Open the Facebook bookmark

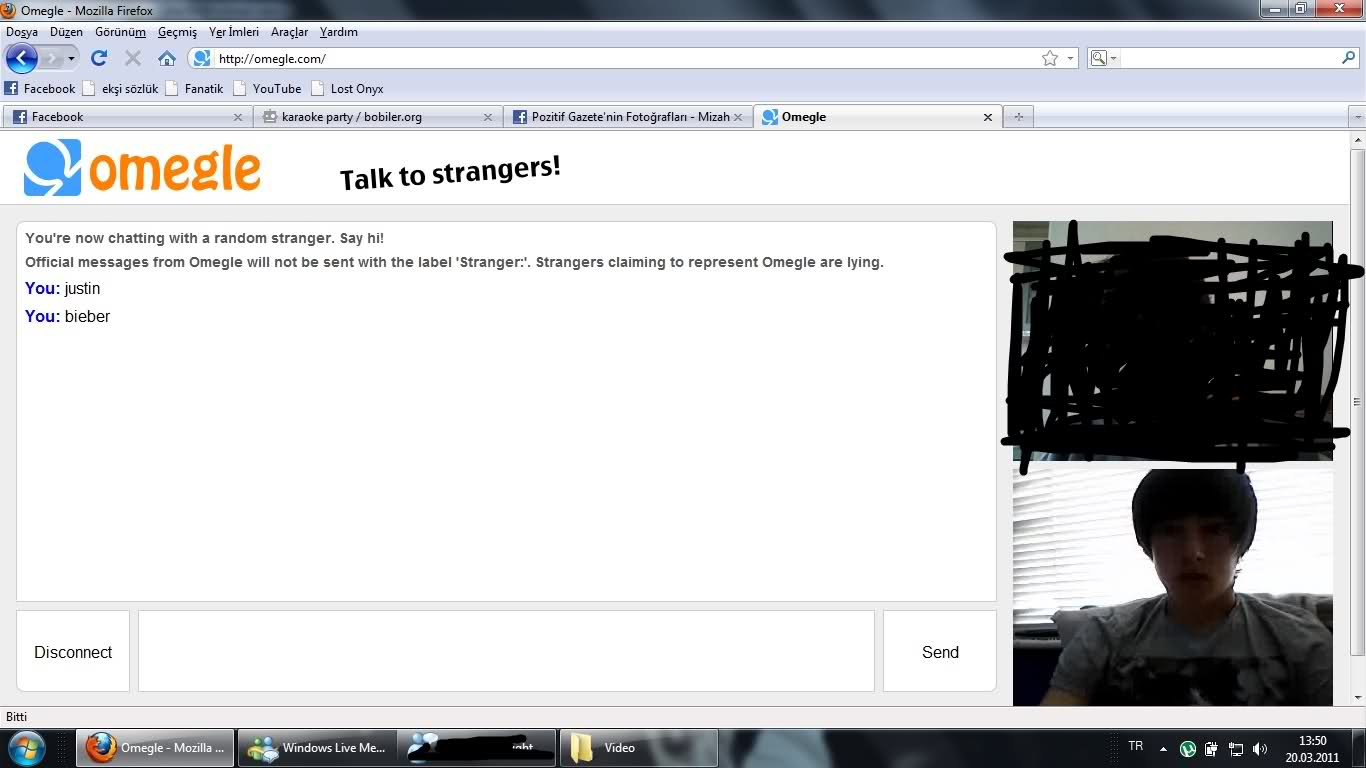[40, 89]
